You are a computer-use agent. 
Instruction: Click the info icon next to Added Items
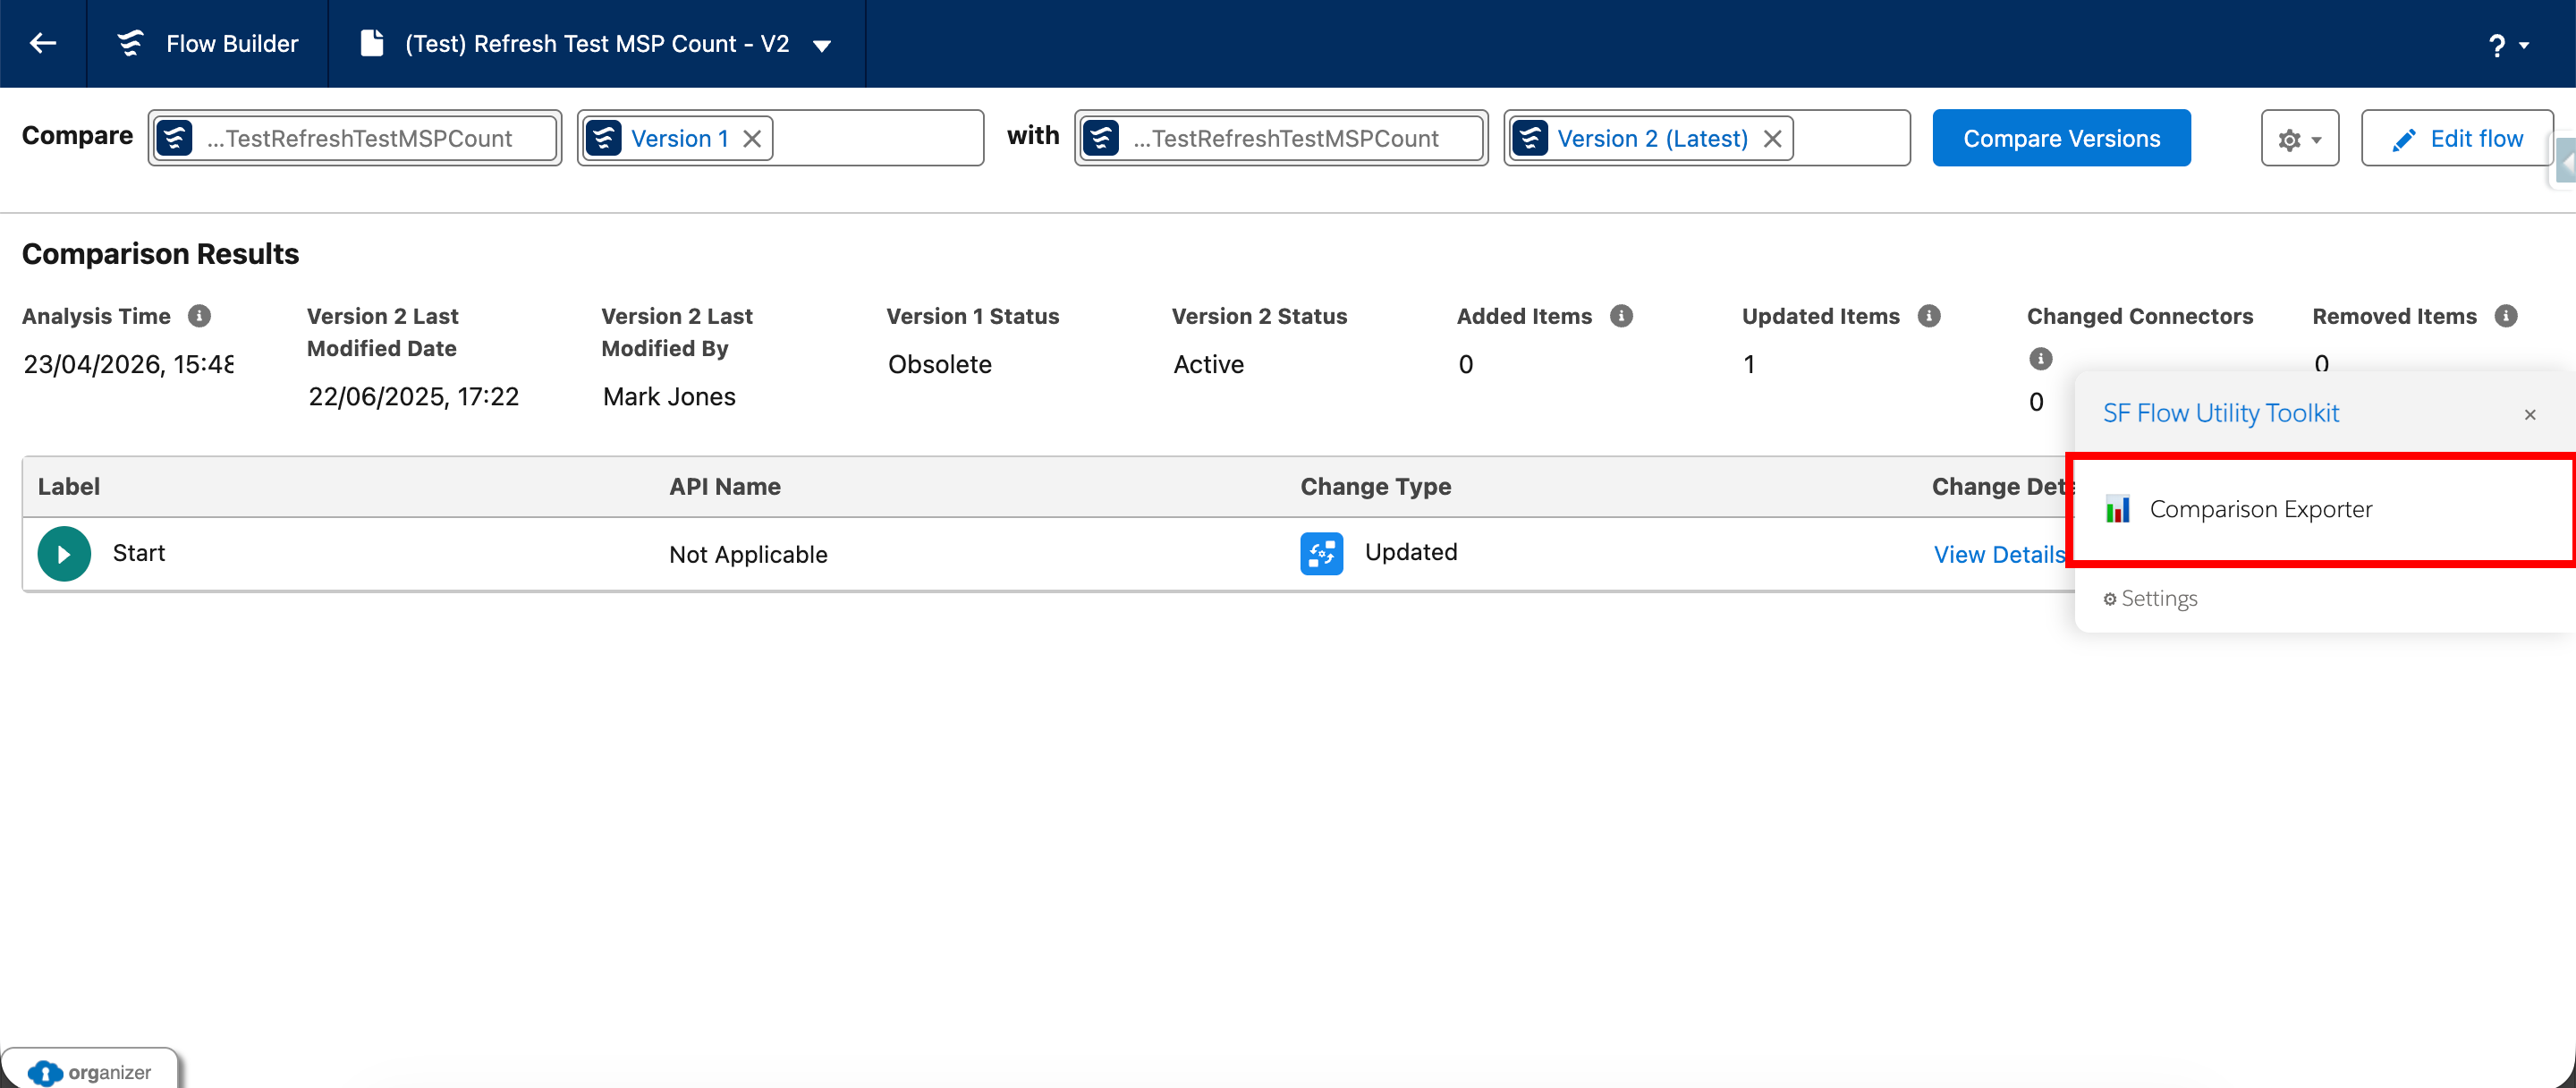click(1621, 315)
